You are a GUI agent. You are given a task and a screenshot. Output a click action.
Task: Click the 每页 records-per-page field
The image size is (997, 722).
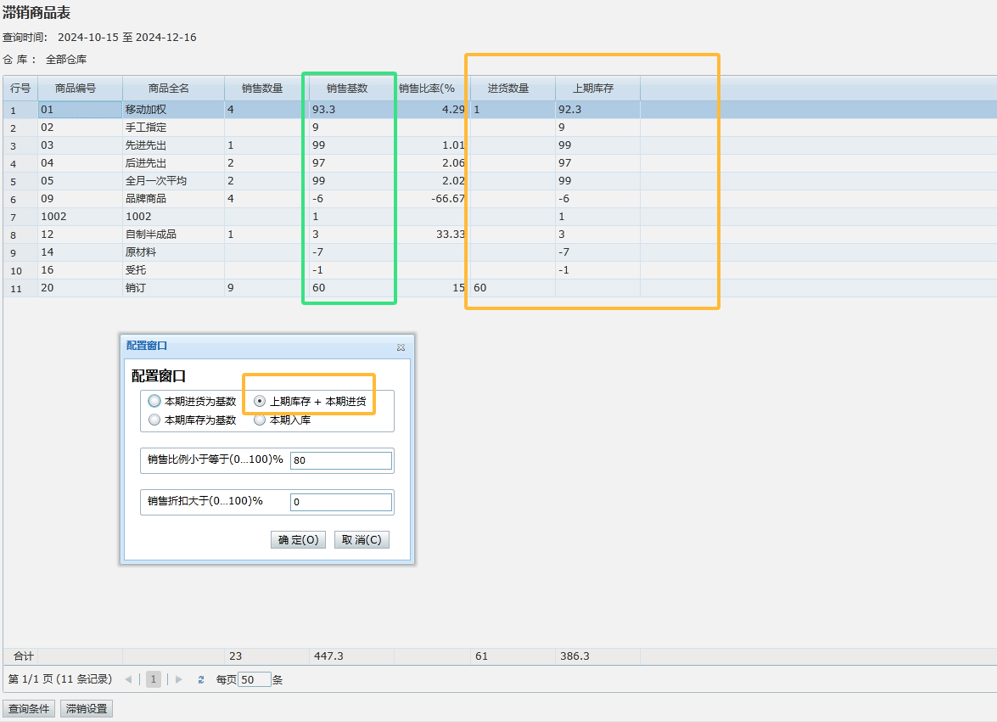coord(254,680)
